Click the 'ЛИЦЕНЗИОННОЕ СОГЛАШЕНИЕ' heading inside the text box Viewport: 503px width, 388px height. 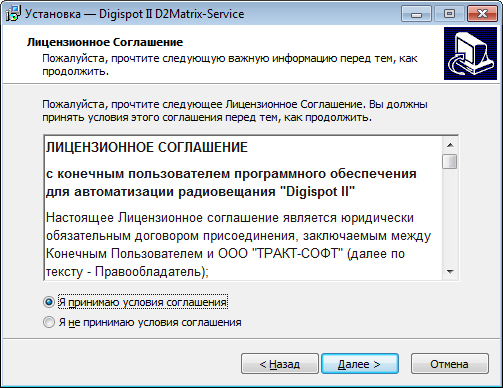point(147,147)
